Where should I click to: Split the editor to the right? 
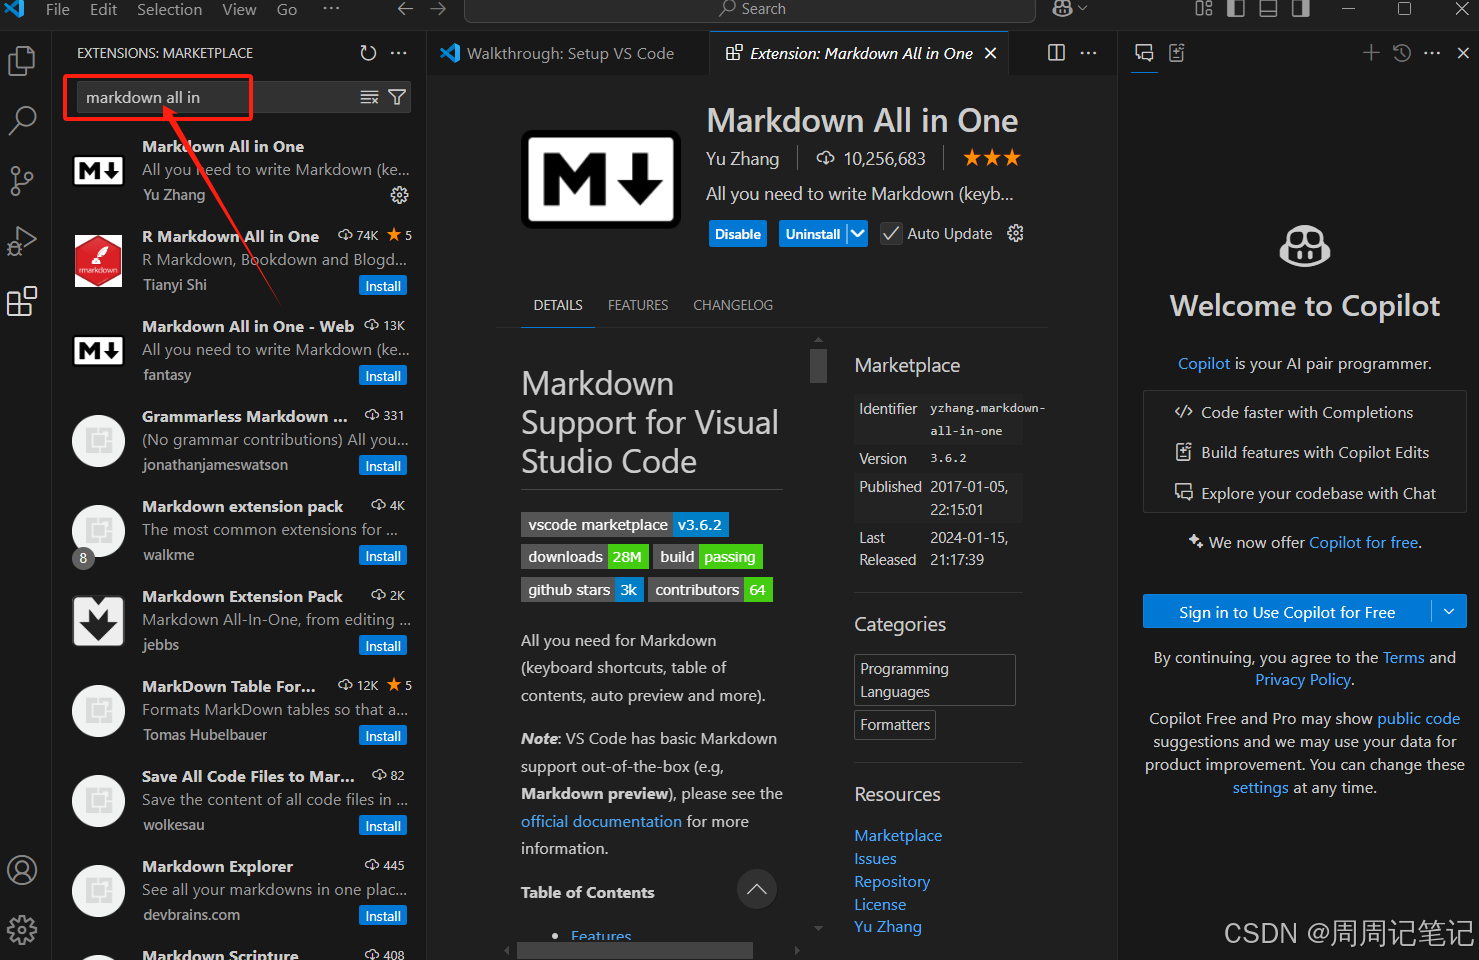[x=1056, y=53]
